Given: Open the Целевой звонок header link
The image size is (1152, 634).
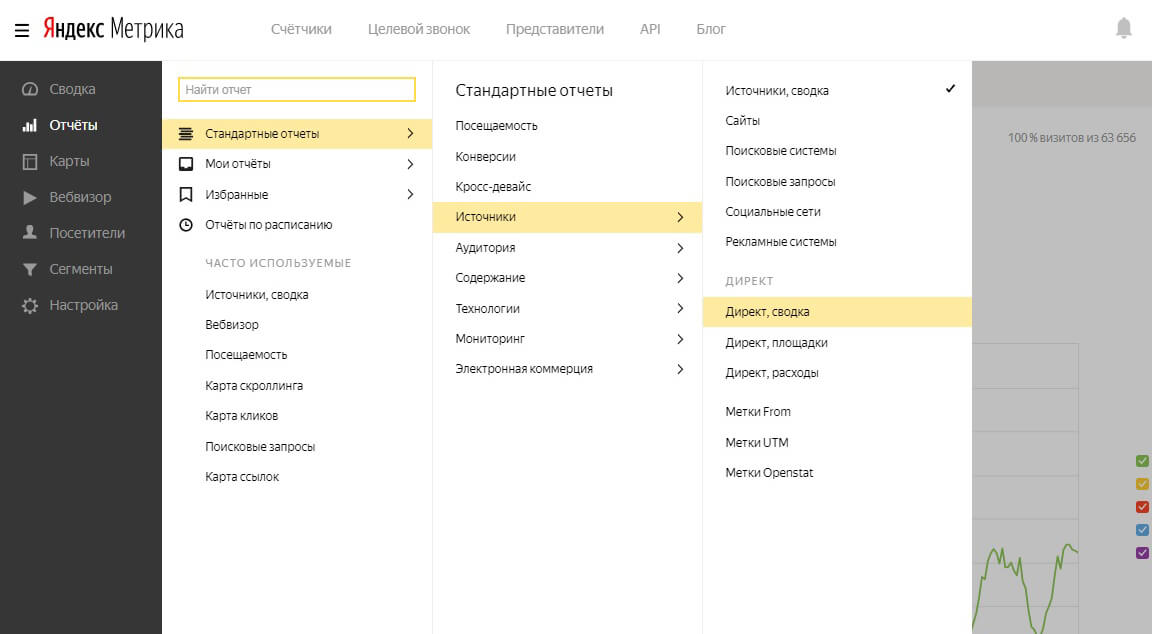Looking at the screenshot, I should coord(419,29).
